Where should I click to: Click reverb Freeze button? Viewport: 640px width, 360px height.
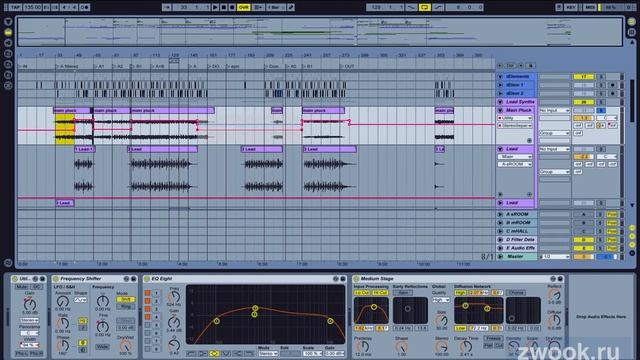point(493,338)
